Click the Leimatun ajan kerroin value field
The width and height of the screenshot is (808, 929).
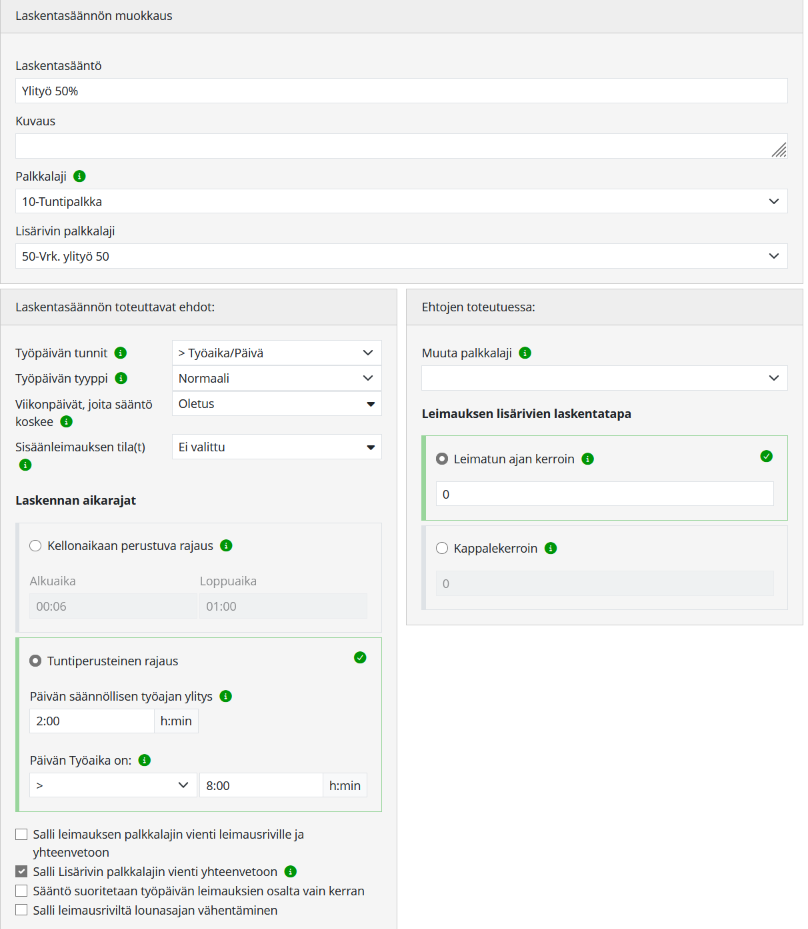tap(604, 494)
